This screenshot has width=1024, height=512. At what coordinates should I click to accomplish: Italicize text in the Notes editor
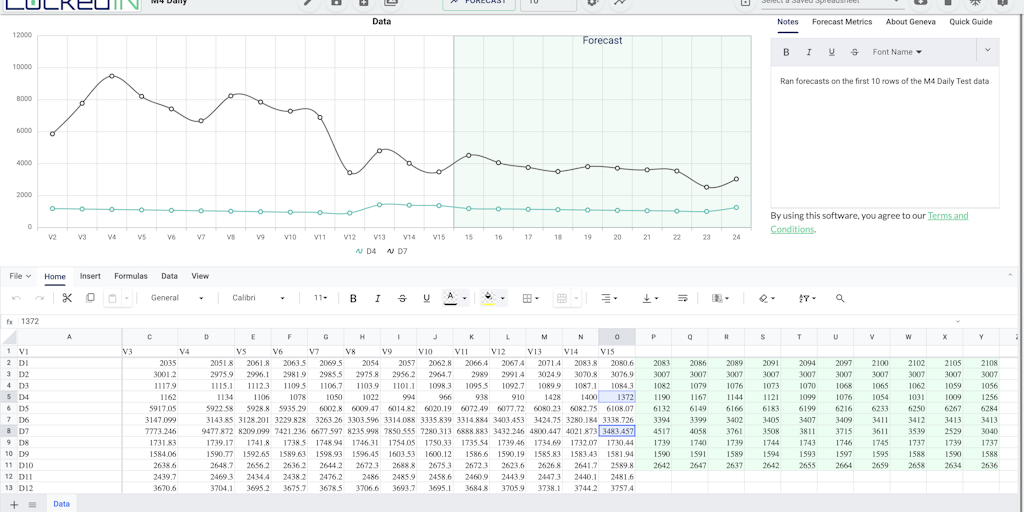[809, 52]
